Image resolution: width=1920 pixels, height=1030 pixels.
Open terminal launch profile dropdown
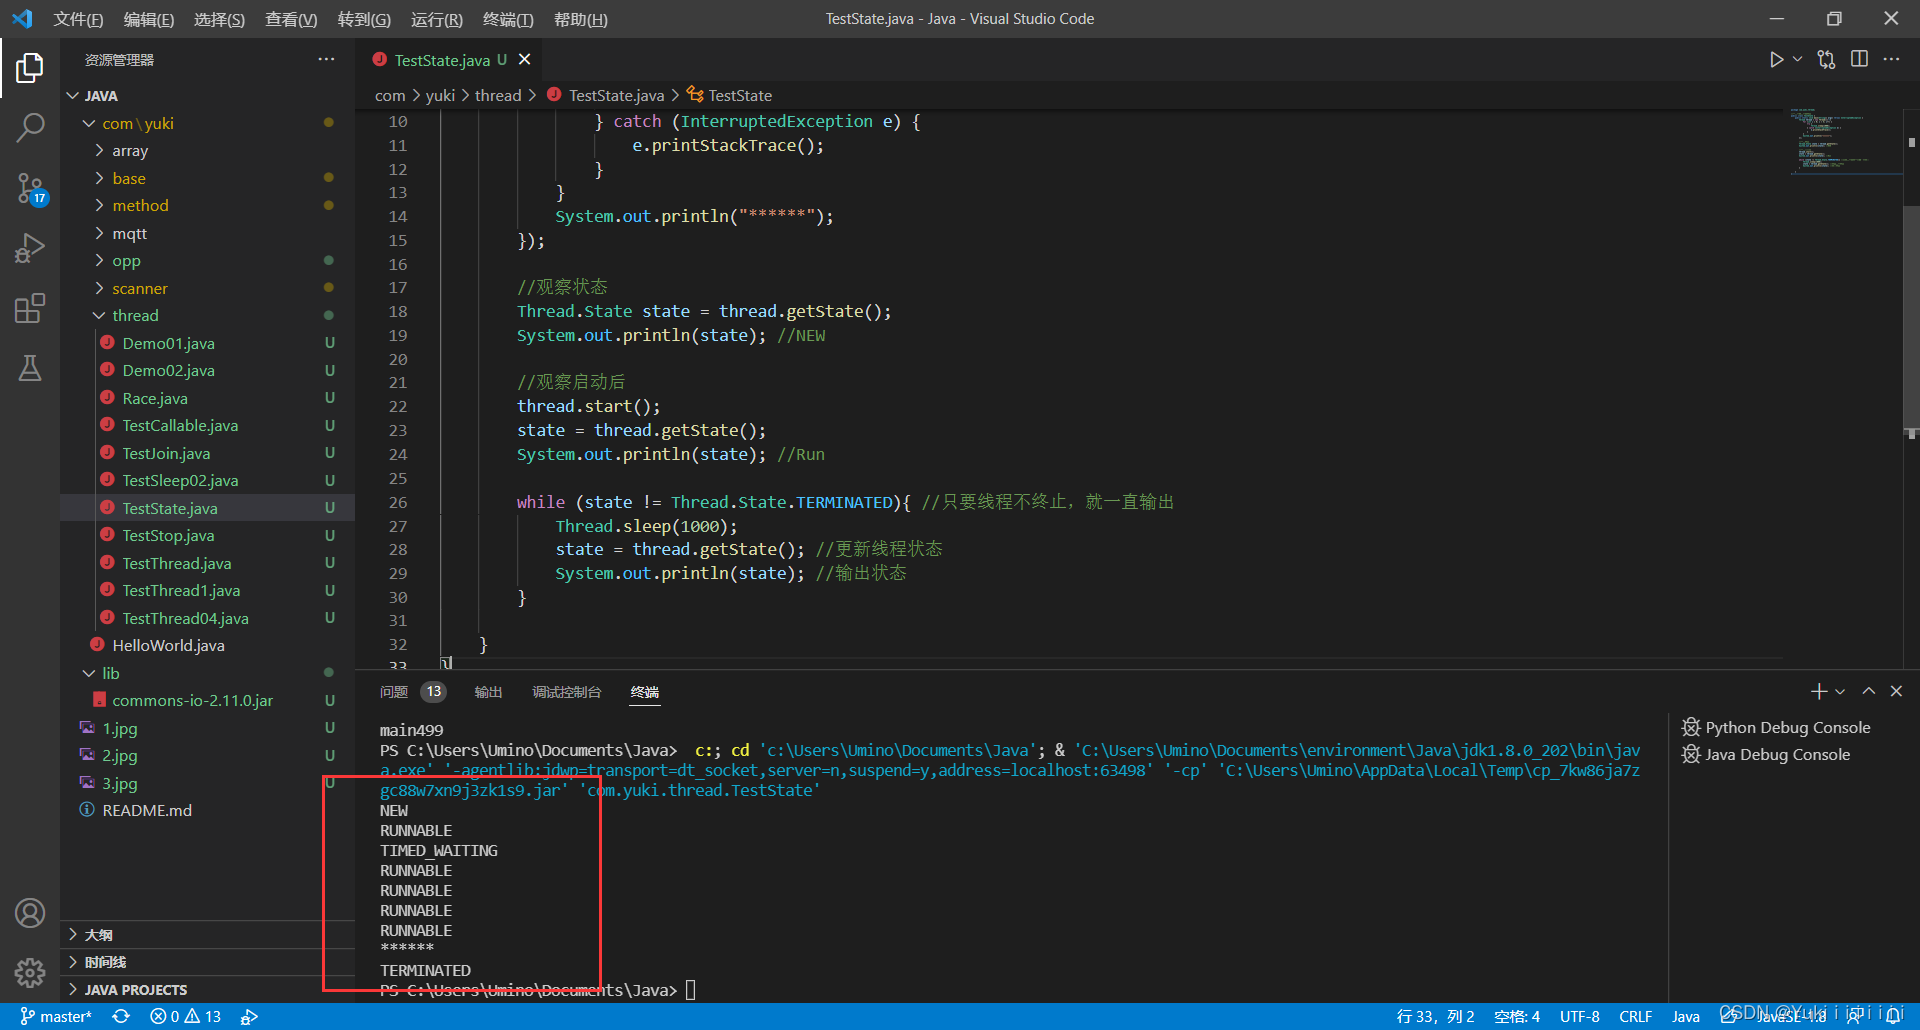coord(1840,691)
